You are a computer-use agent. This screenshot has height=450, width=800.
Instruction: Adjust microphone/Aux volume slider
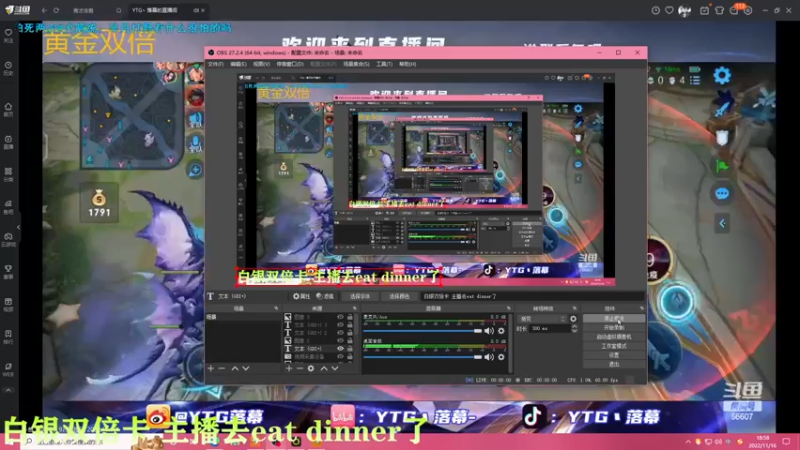[422, 331]
